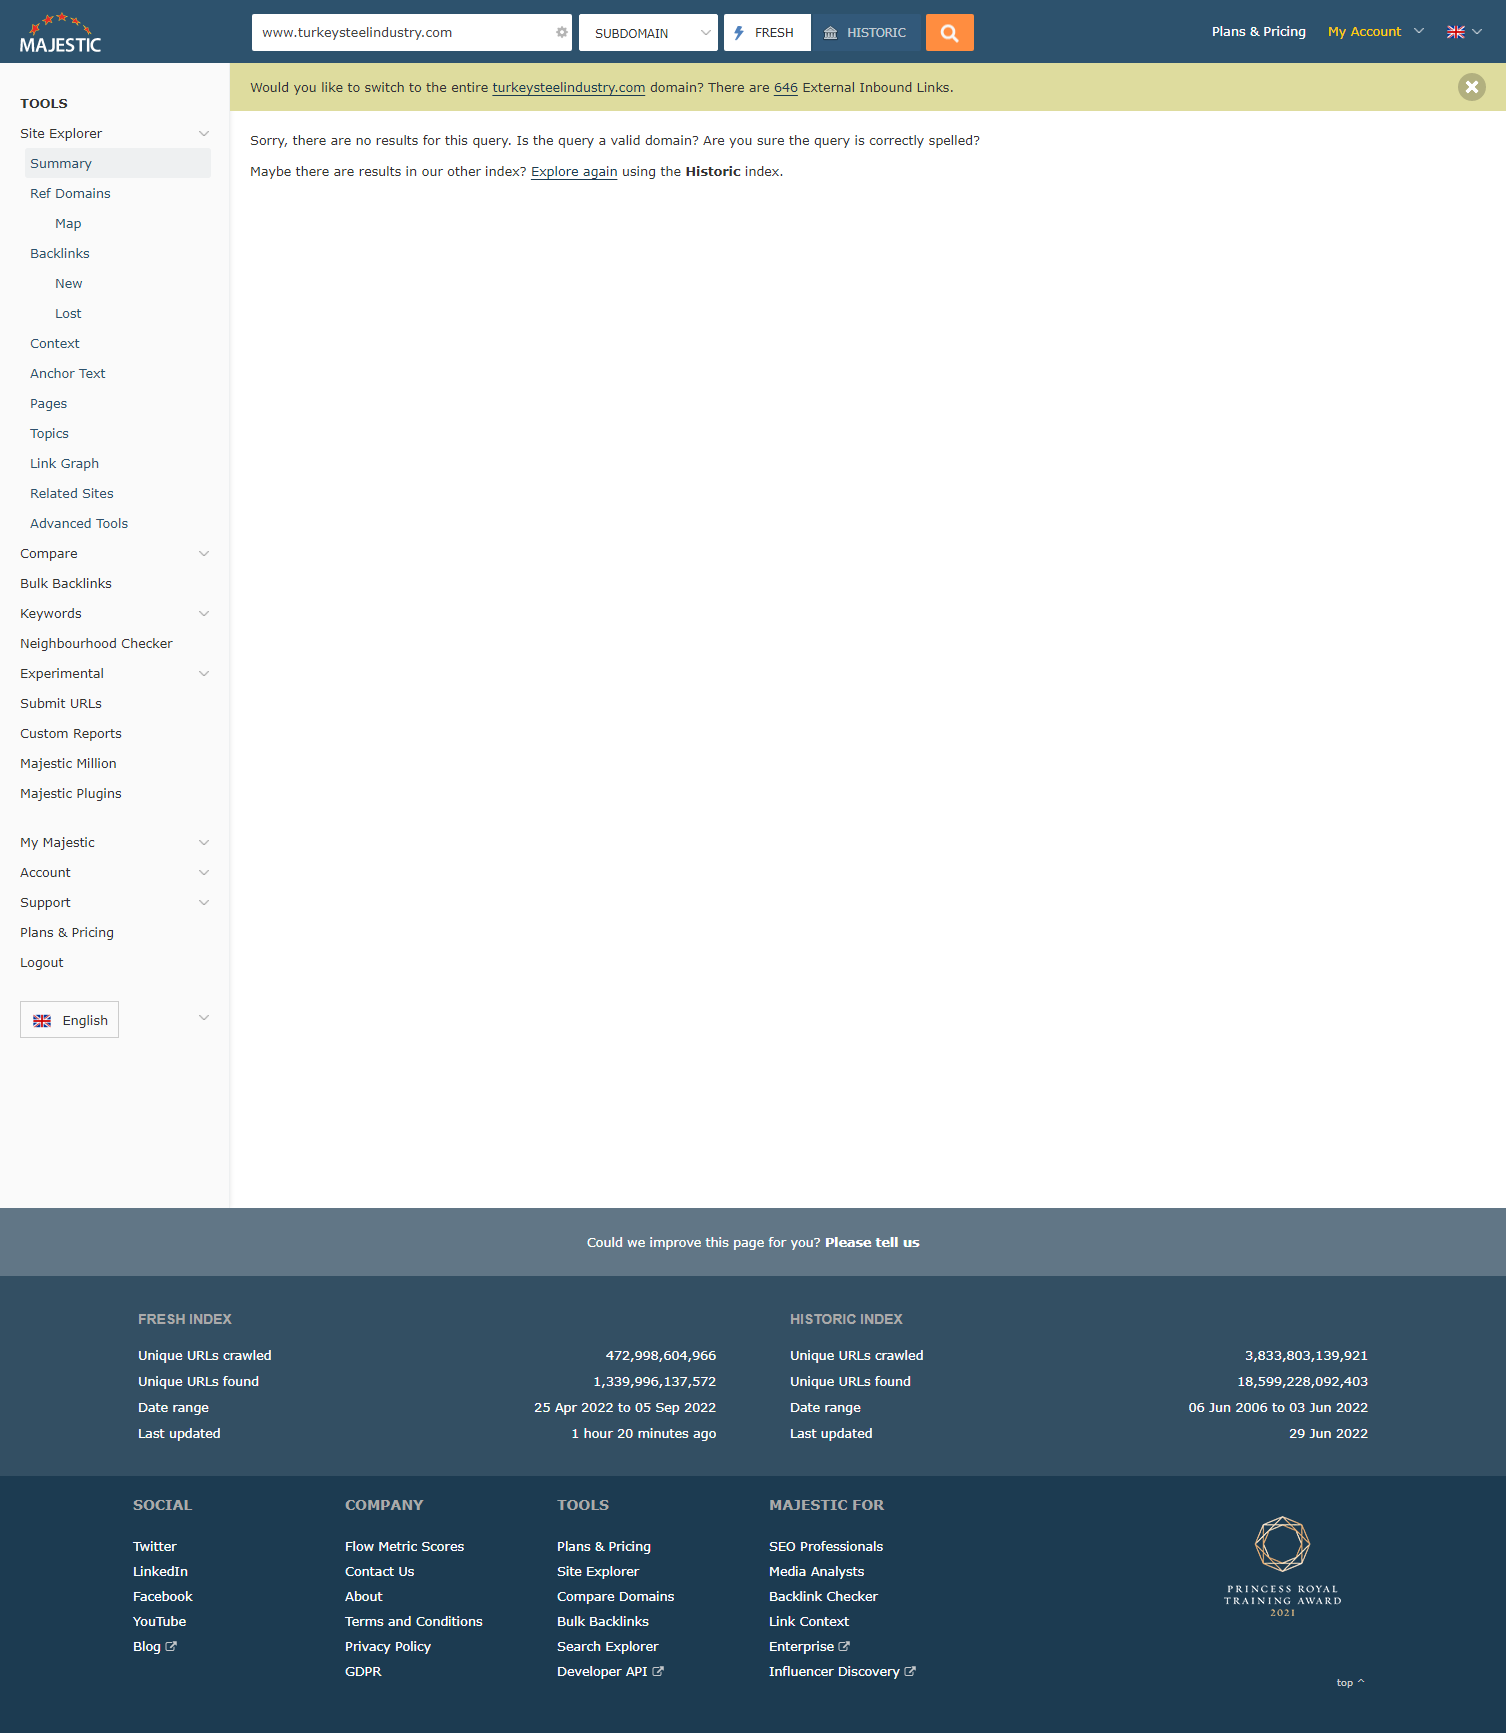
Task: Open Custom Reports
Action: coord(71,734)
